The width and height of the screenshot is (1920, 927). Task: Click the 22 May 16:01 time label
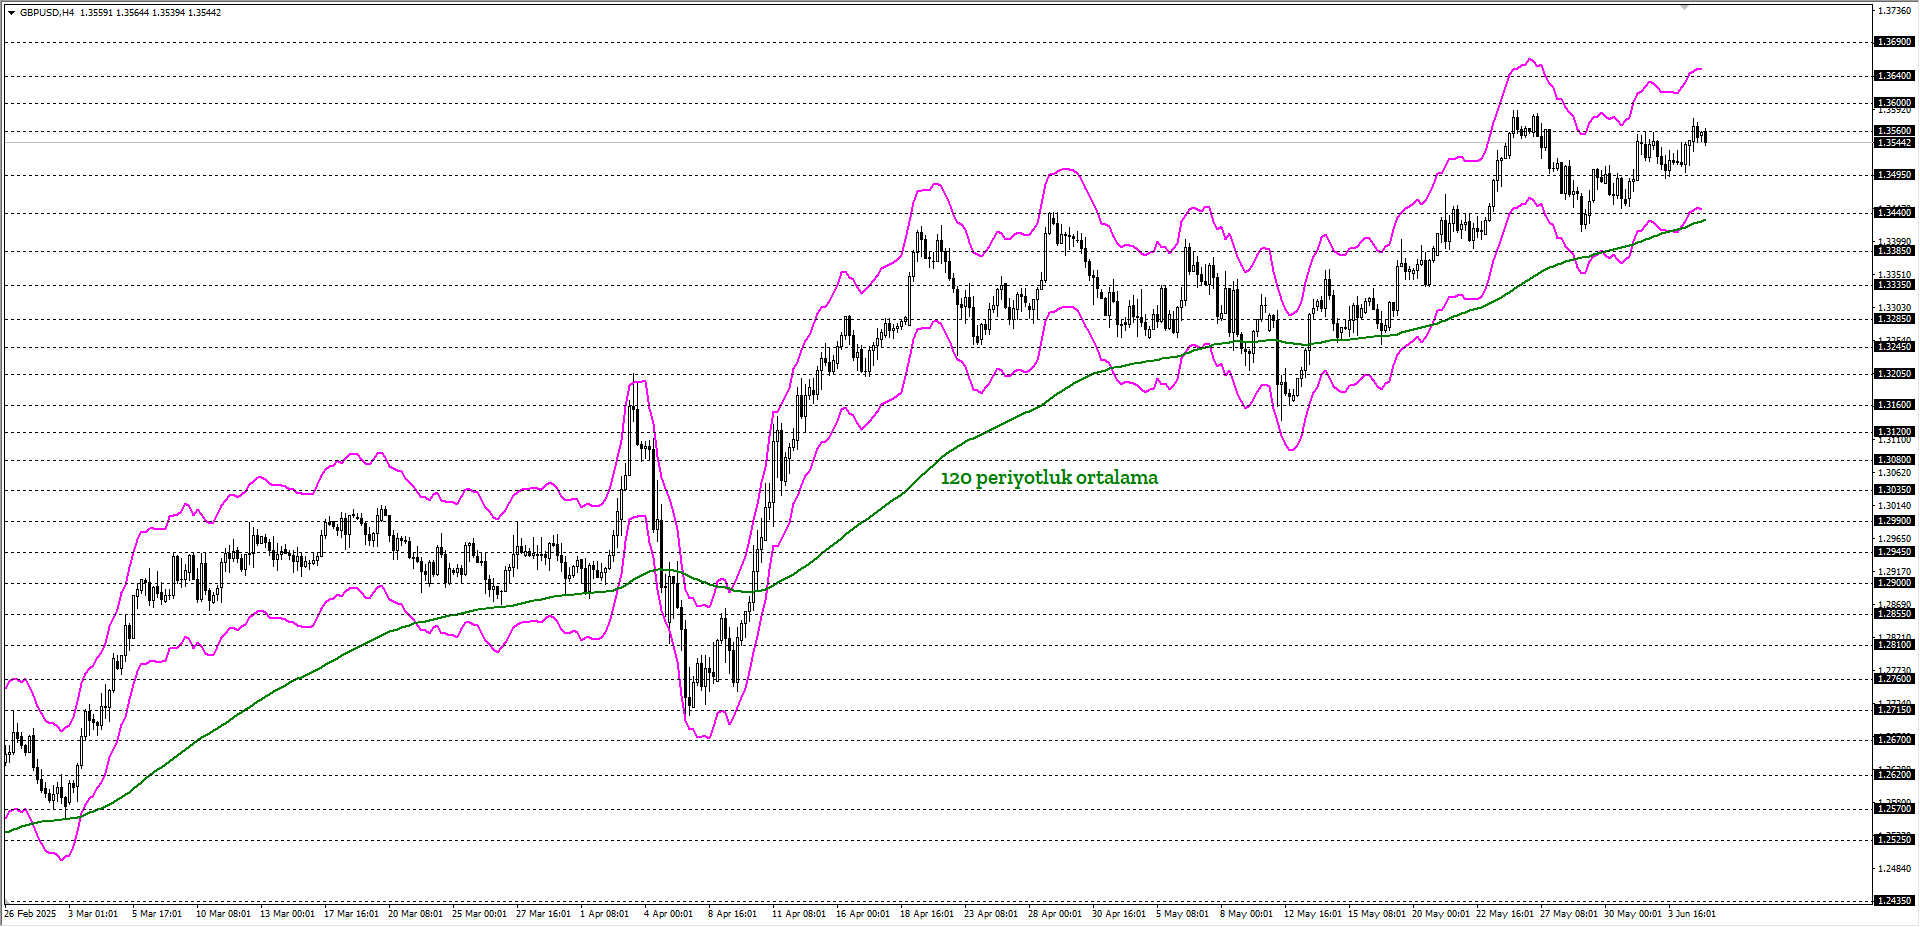point(1505,914)
